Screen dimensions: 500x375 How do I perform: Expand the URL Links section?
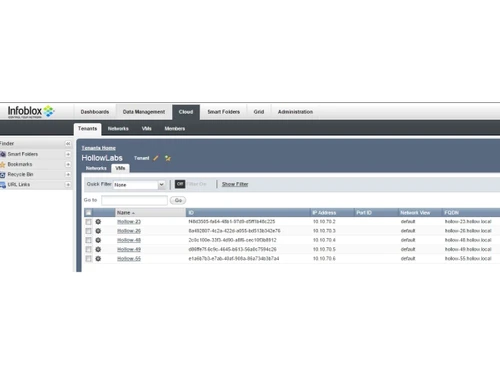click(x=68, y=184)
